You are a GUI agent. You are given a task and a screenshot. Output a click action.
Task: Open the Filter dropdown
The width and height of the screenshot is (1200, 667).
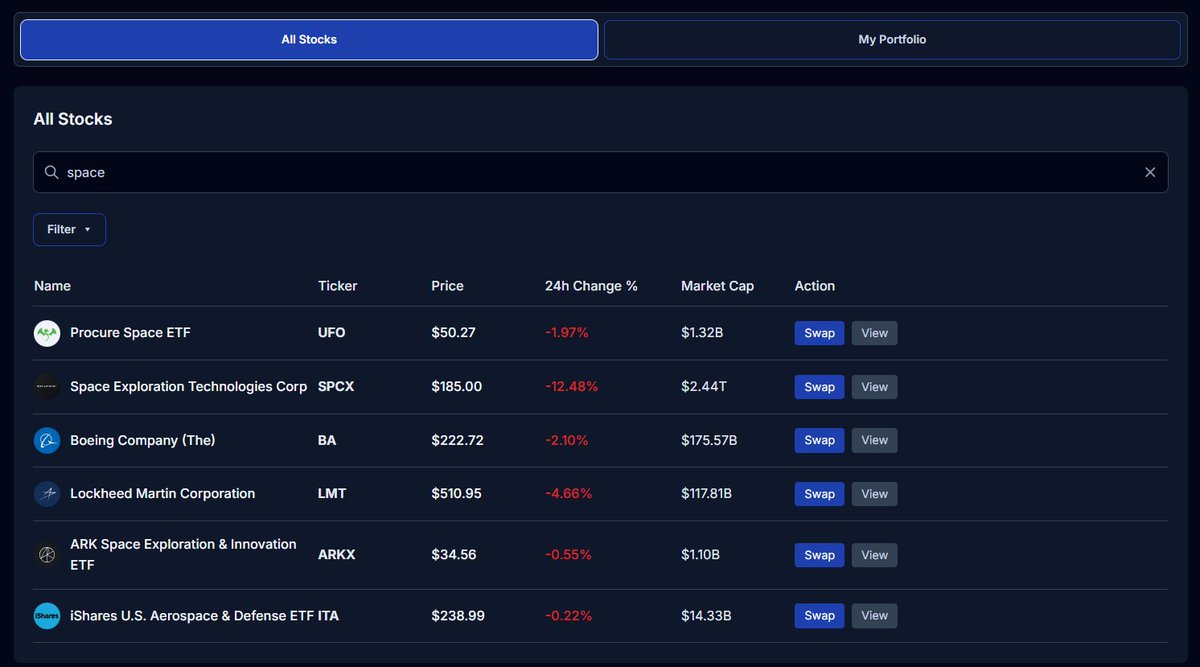[69, 229]
